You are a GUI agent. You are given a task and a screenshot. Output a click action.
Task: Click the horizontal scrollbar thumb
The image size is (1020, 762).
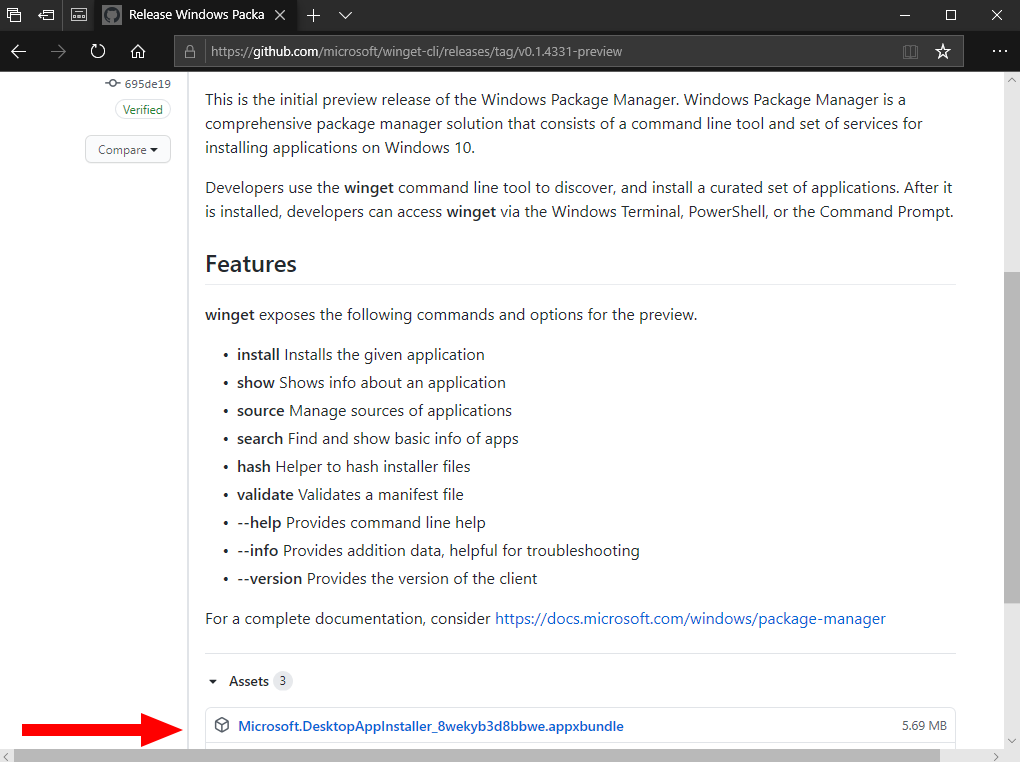(x=477, y=755)
